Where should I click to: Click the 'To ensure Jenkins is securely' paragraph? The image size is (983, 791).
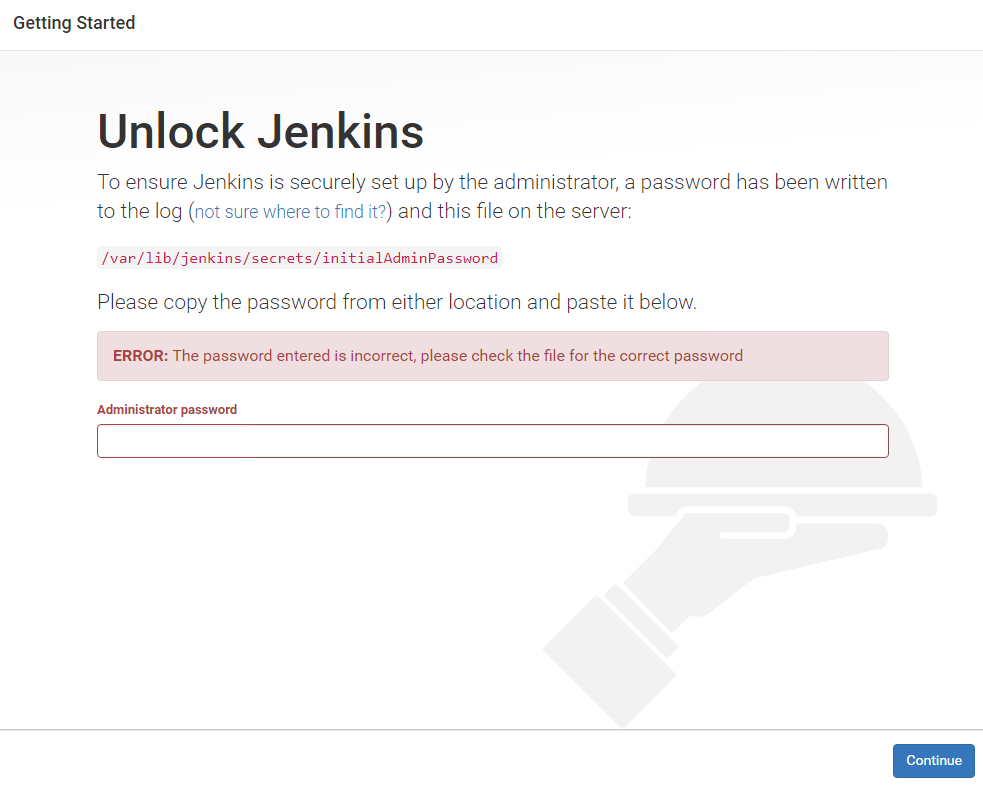click(493, 196)
